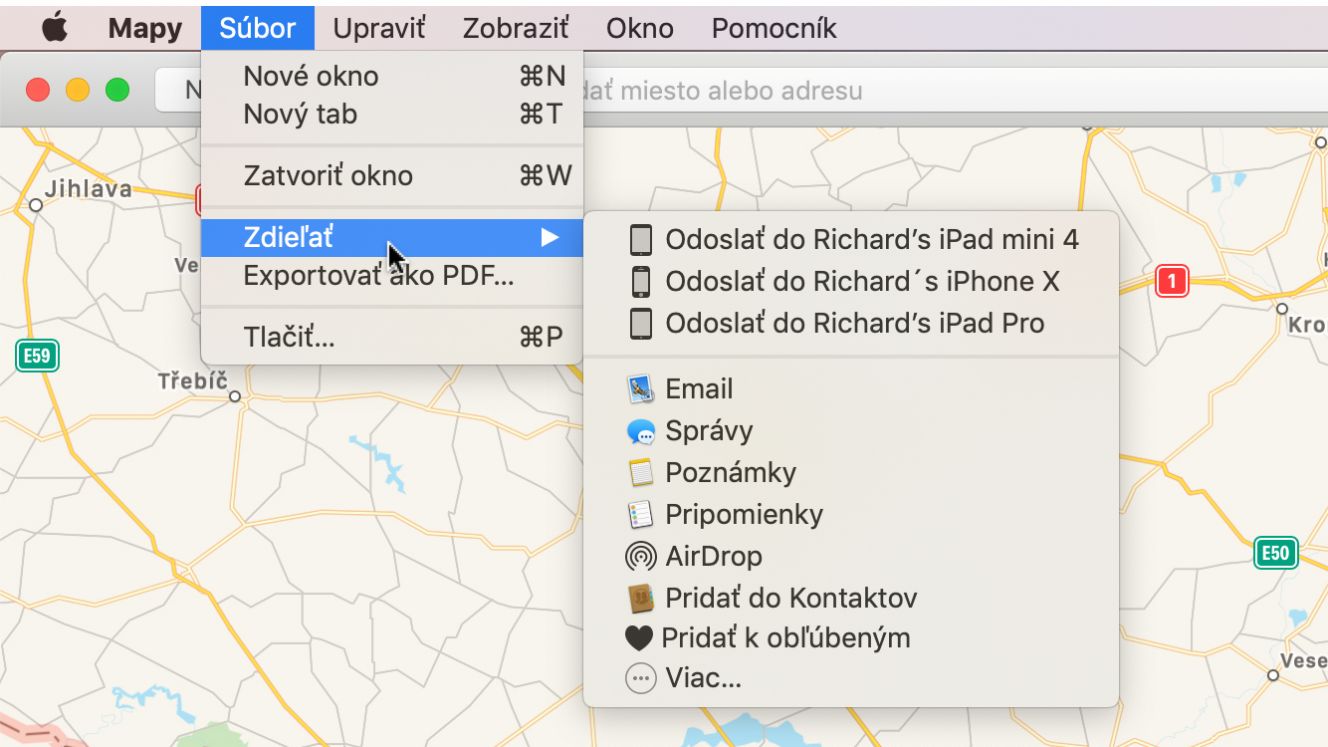Screen dimensions: 1328x747
Task: Select Exportovať ako PDF entry
Action: click(x=392, y=276)
